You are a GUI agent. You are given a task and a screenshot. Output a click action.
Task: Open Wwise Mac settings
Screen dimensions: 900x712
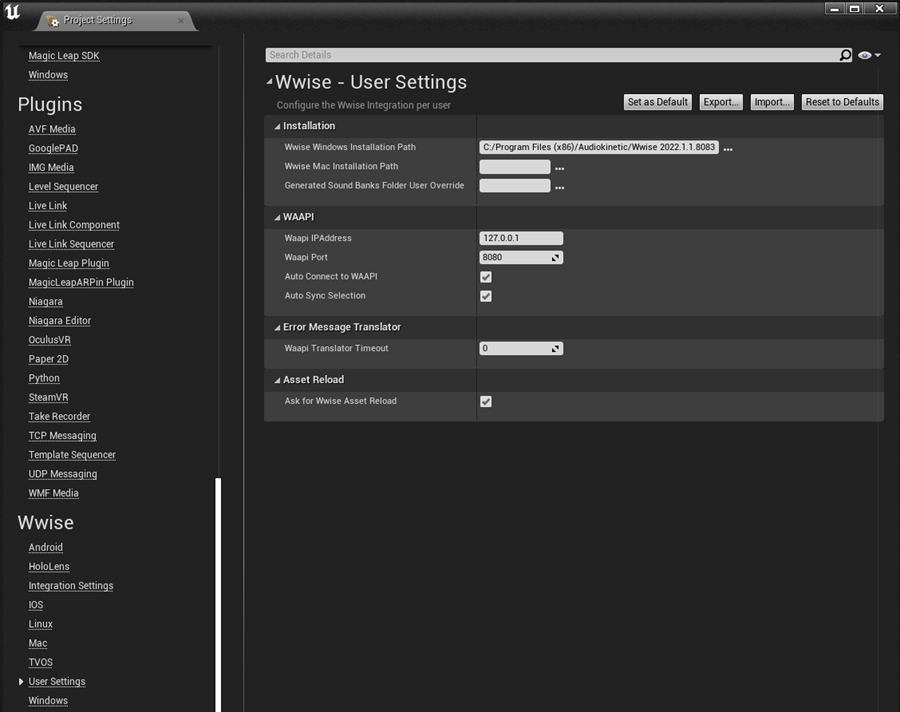click(x=38, y=643)
